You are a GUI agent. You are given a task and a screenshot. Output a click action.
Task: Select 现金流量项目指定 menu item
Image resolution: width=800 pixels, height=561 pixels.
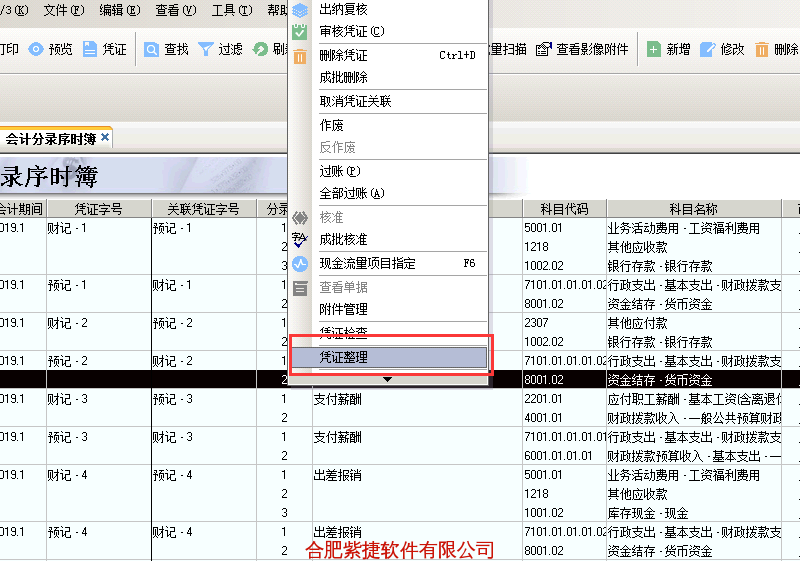(x=367, y=264)
